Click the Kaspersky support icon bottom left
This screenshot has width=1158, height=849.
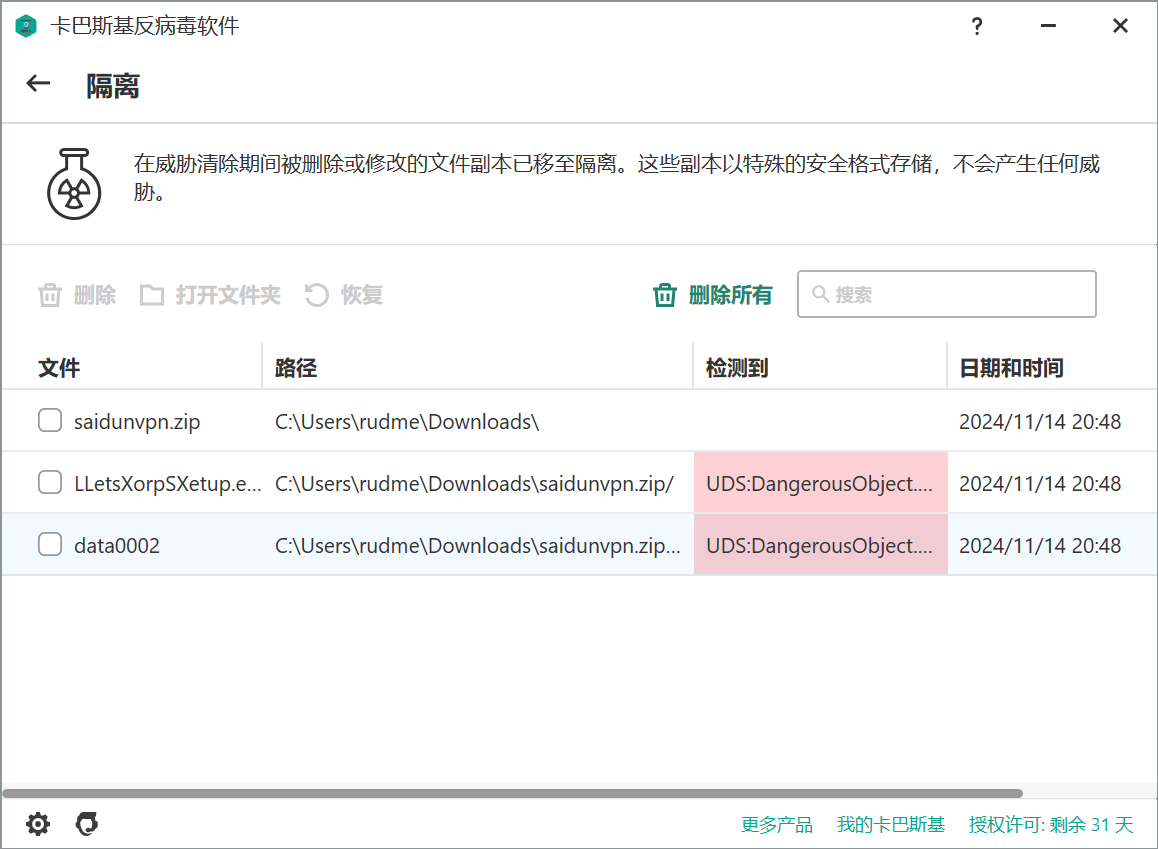86,824
